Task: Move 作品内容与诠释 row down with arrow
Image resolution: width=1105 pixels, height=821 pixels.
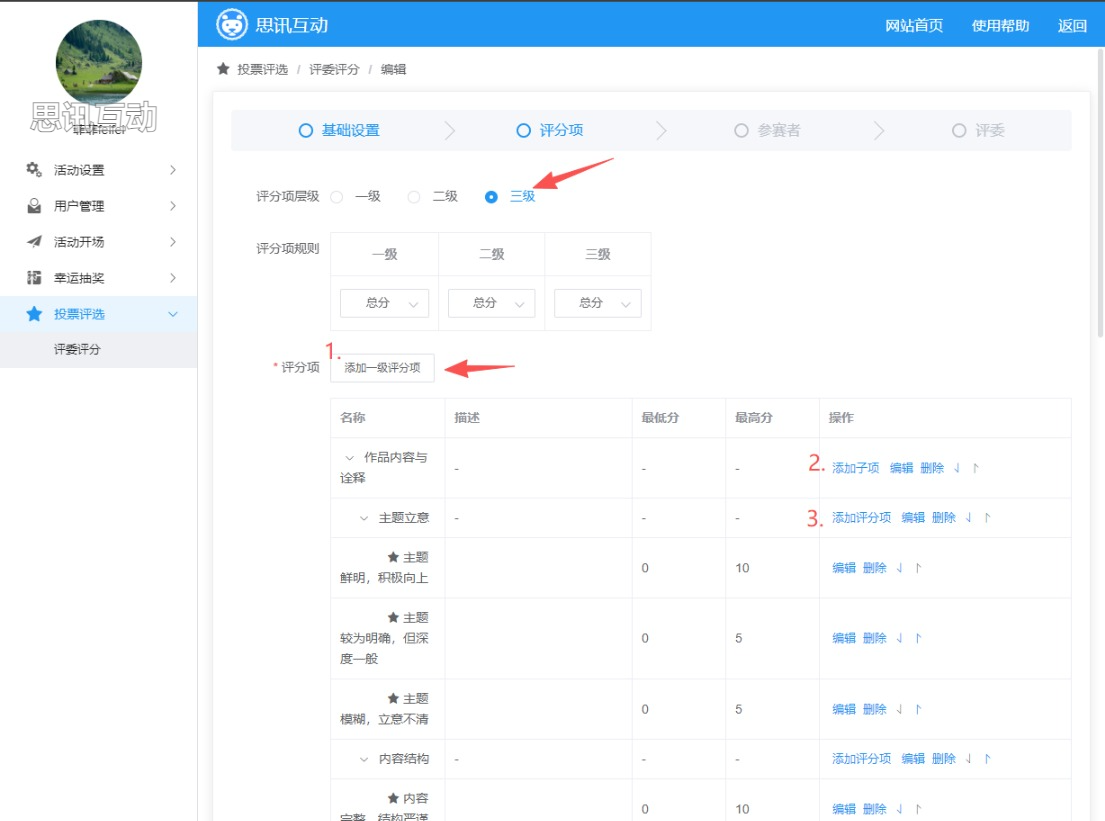Action: click(x=956, y=468)
